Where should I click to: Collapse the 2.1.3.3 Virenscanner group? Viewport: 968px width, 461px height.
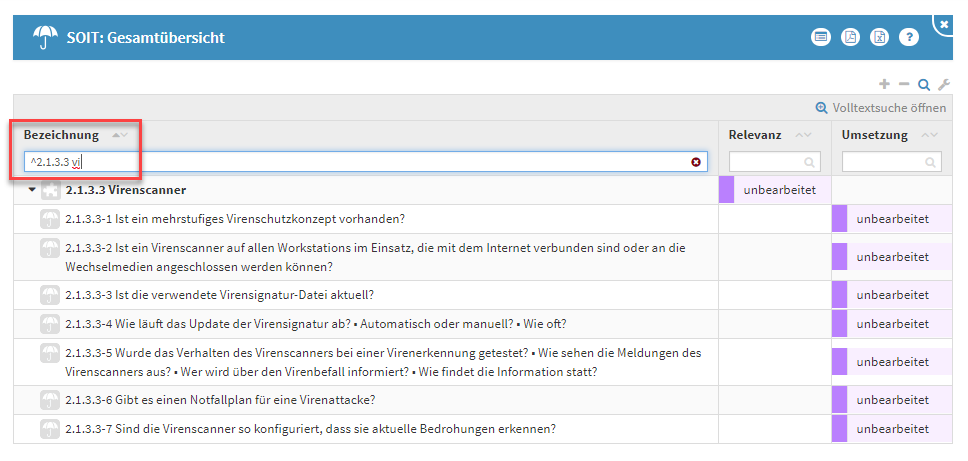pyautogui.click(x=31, y=190)
